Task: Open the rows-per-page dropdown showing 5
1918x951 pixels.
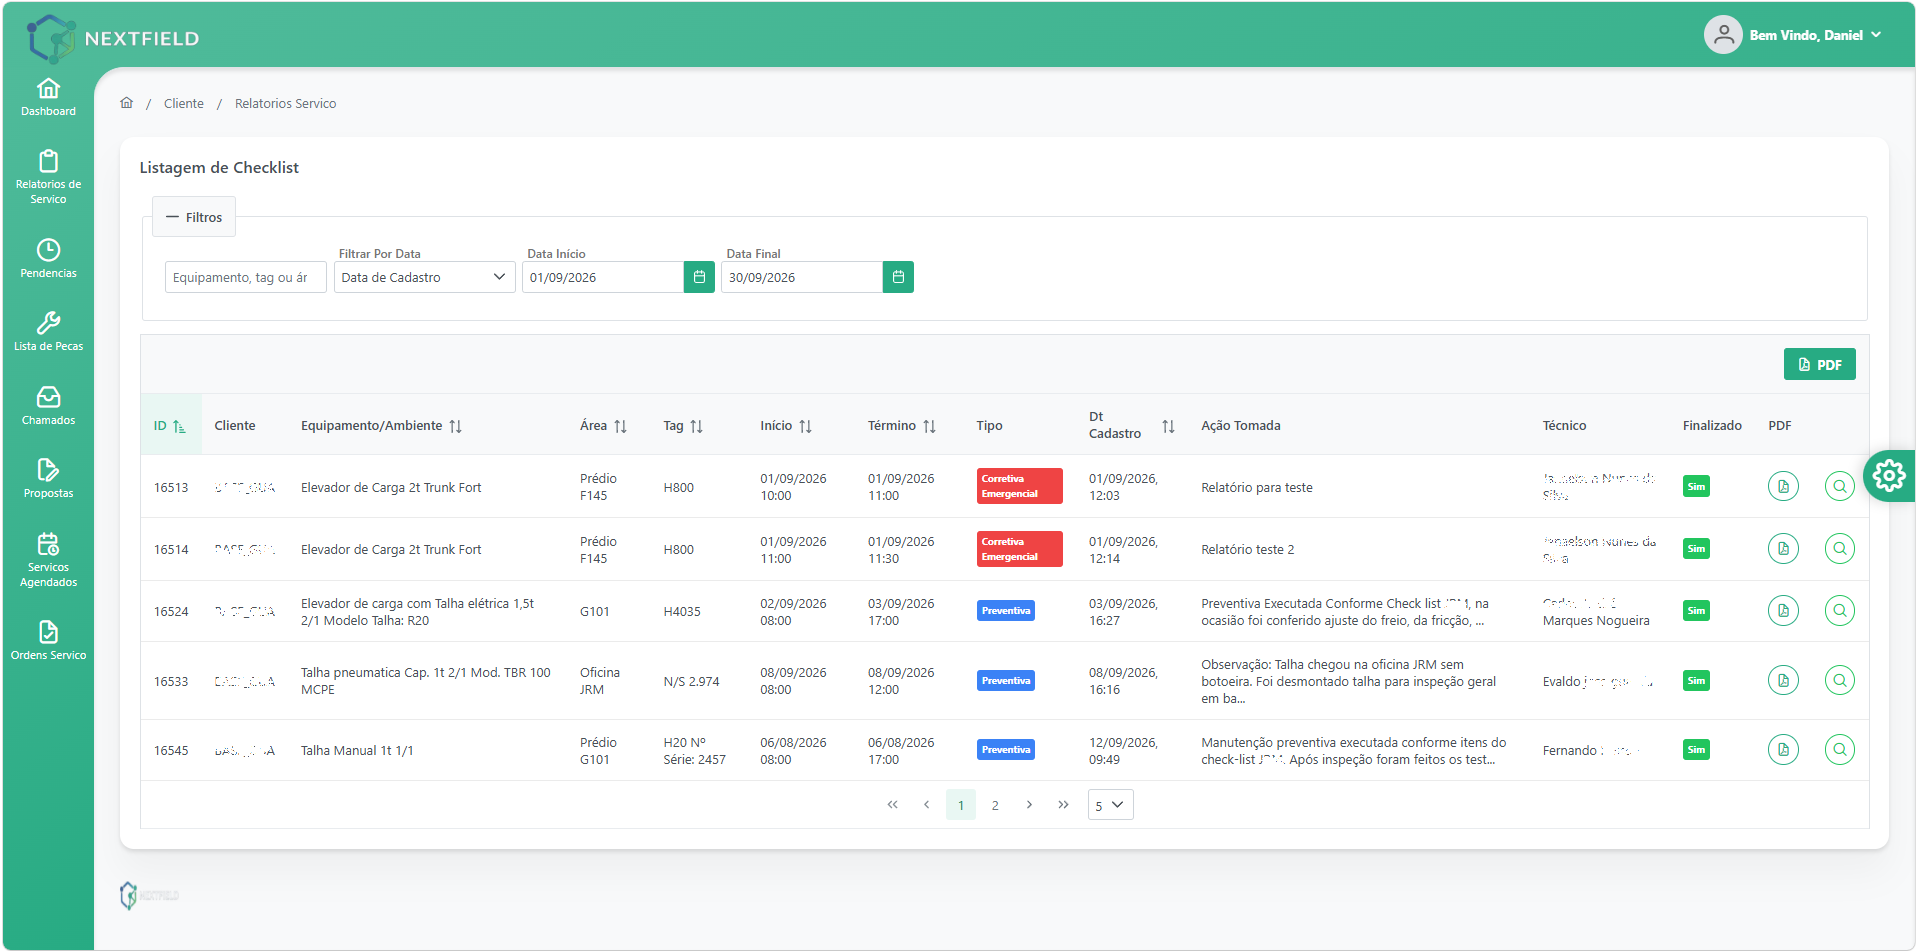Action: (1110, 805)
